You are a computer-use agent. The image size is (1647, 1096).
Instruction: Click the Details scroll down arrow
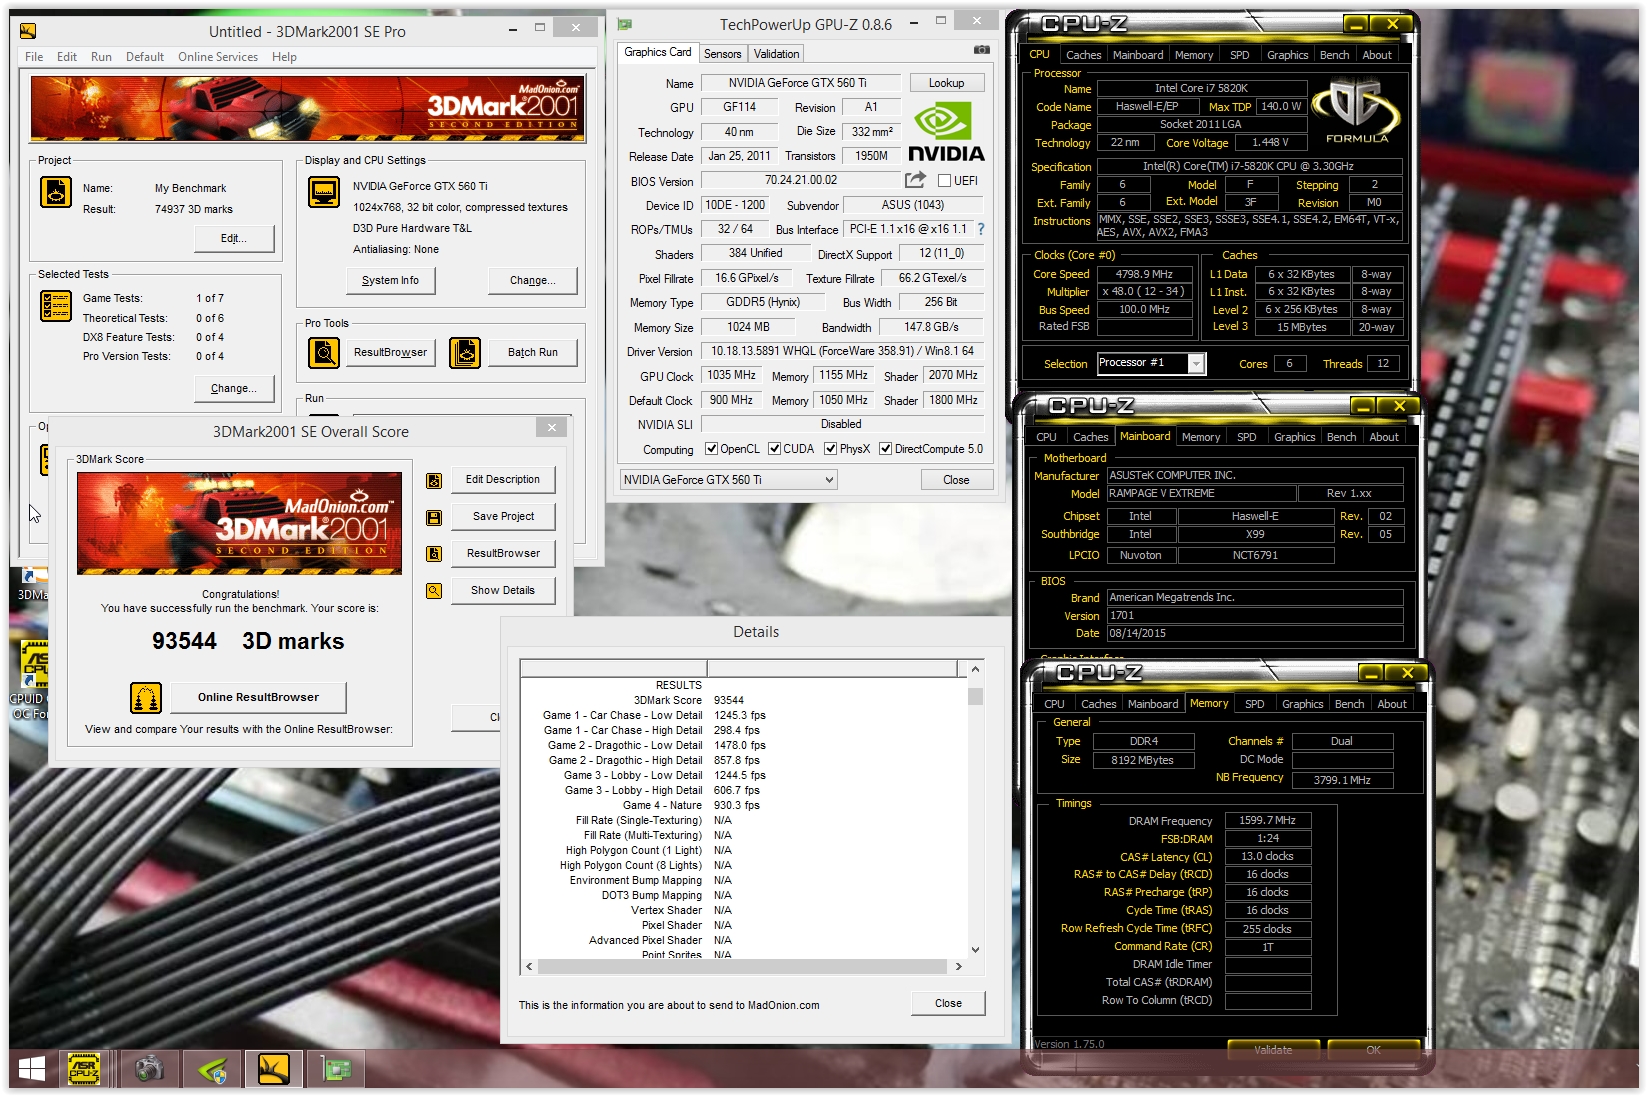[x=976, y=950]
